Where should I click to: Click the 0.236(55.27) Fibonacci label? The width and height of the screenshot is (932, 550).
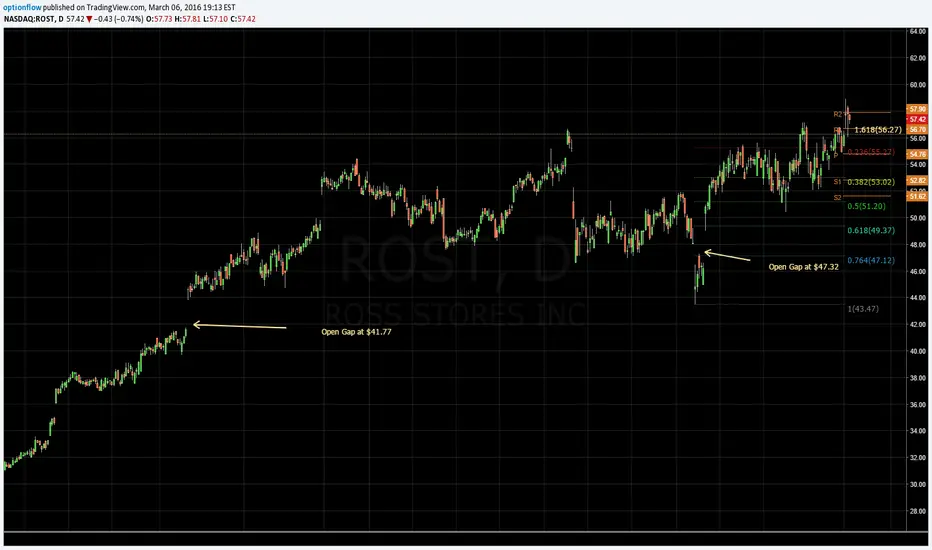pyautogui.click(x=871, y=152)
